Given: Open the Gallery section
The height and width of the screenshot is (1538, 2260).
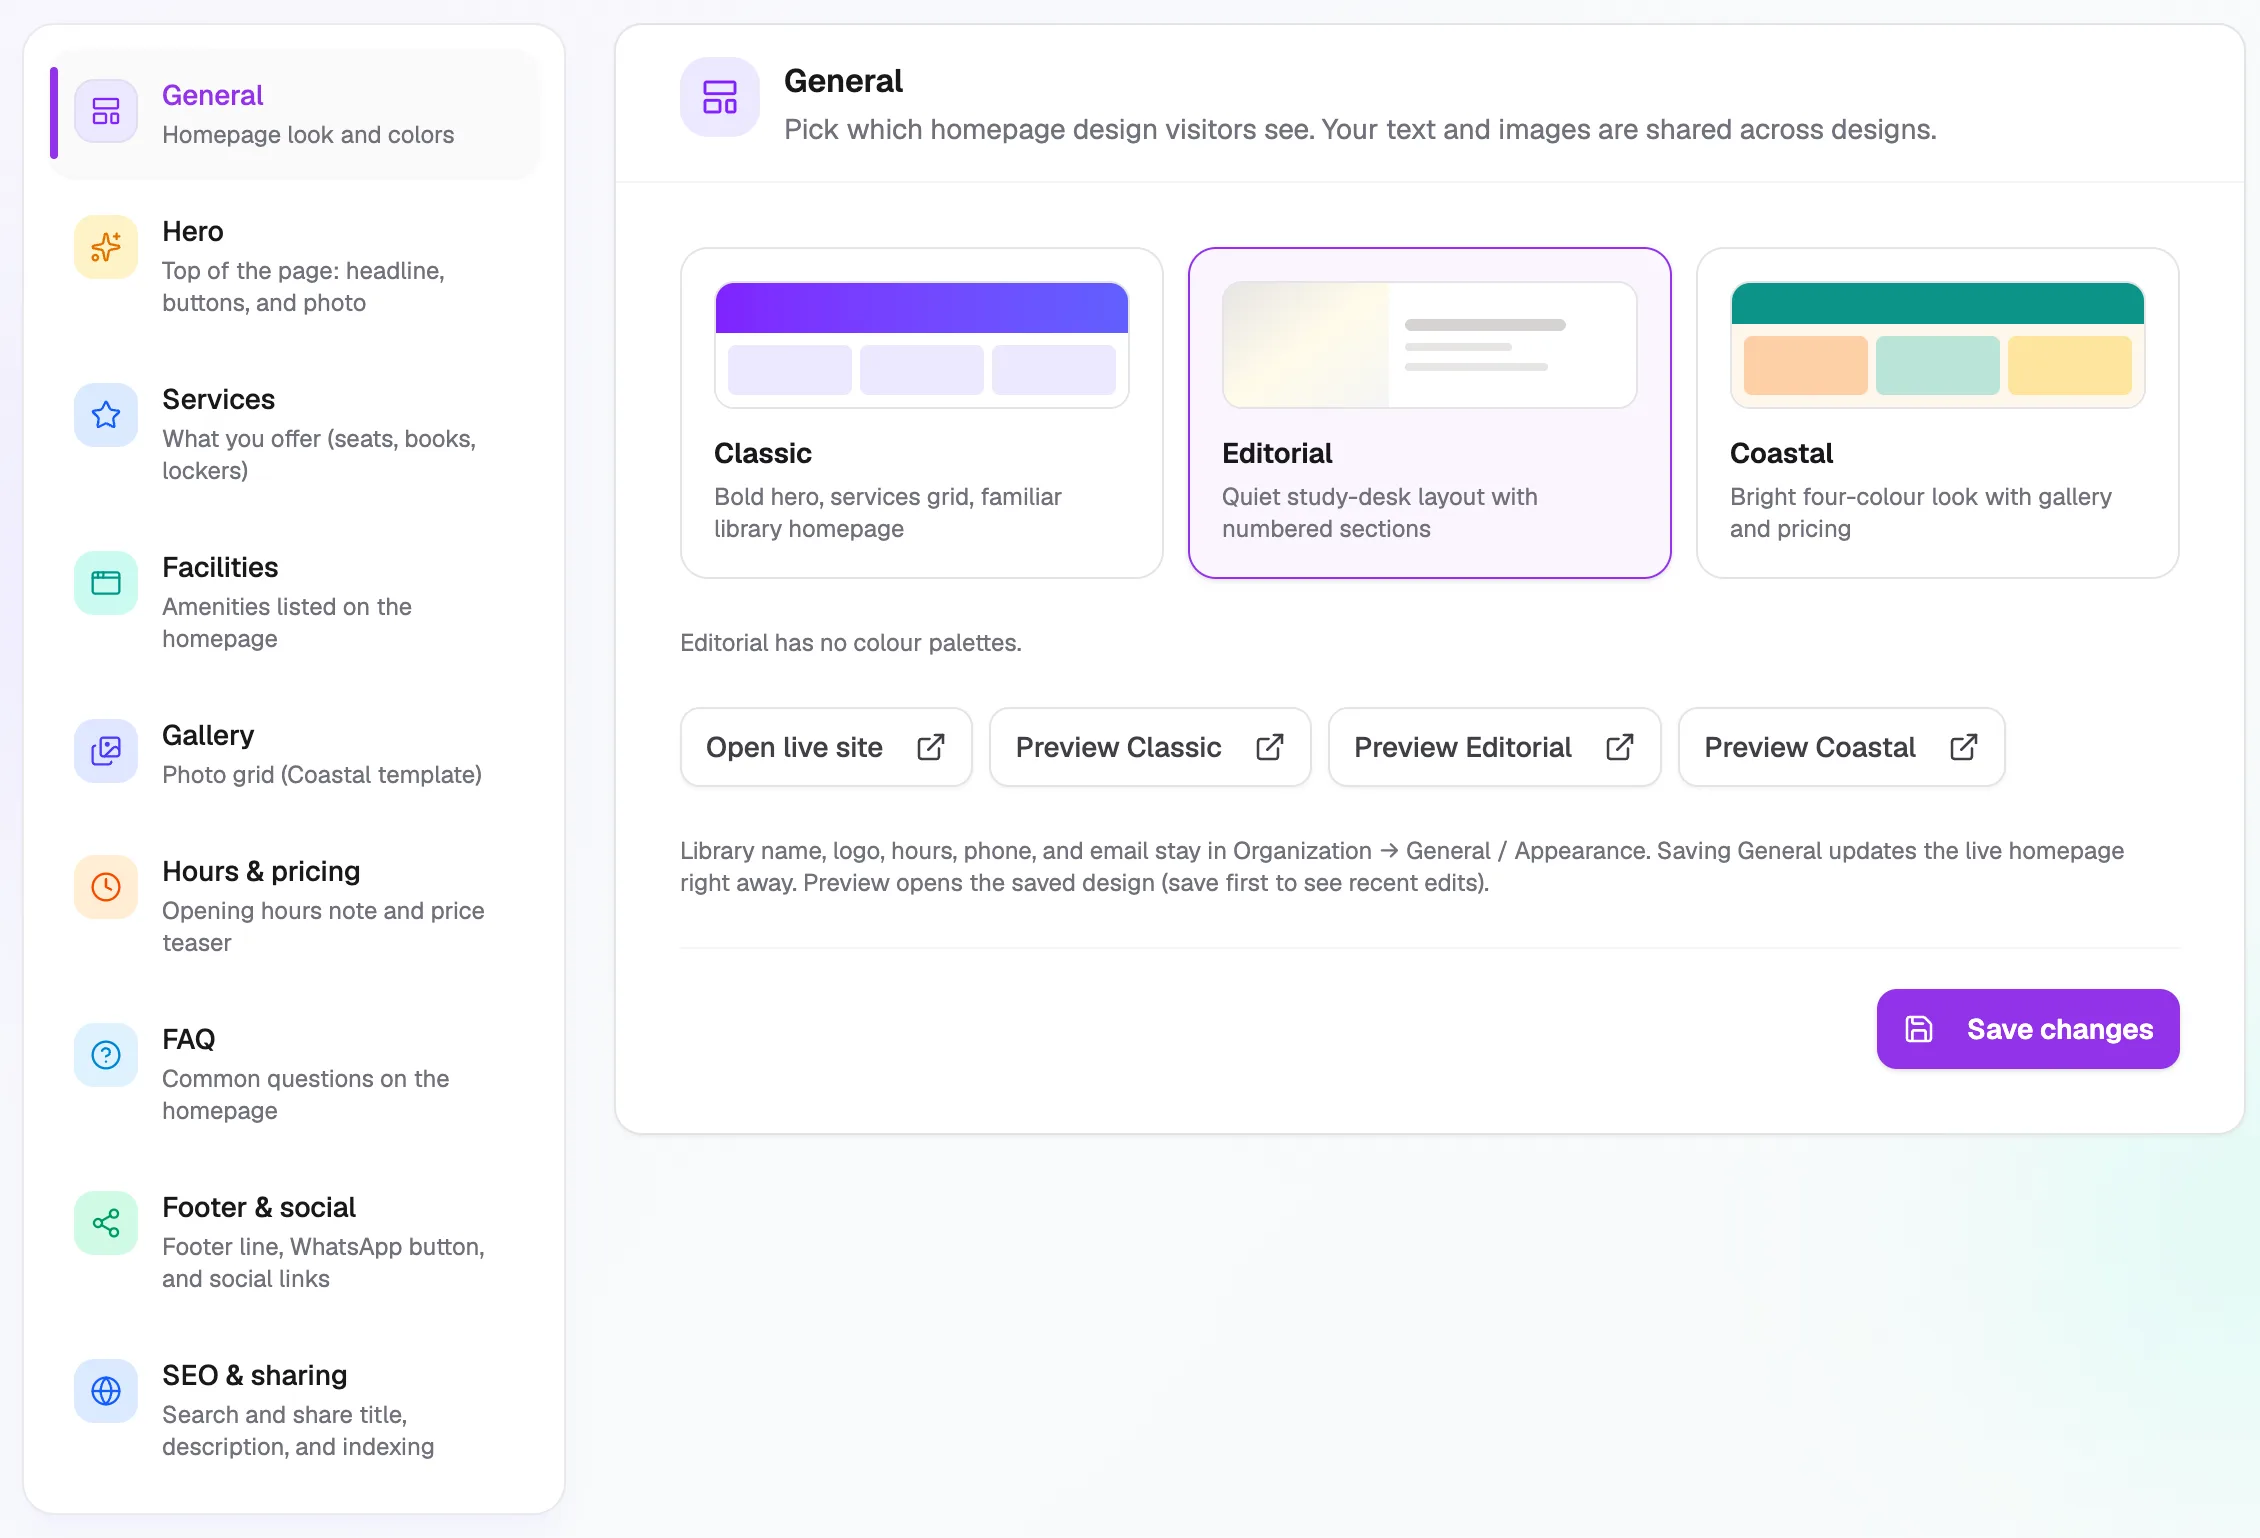Looking at the screenshot, I should pyautogui.click(x=294, y=754).
